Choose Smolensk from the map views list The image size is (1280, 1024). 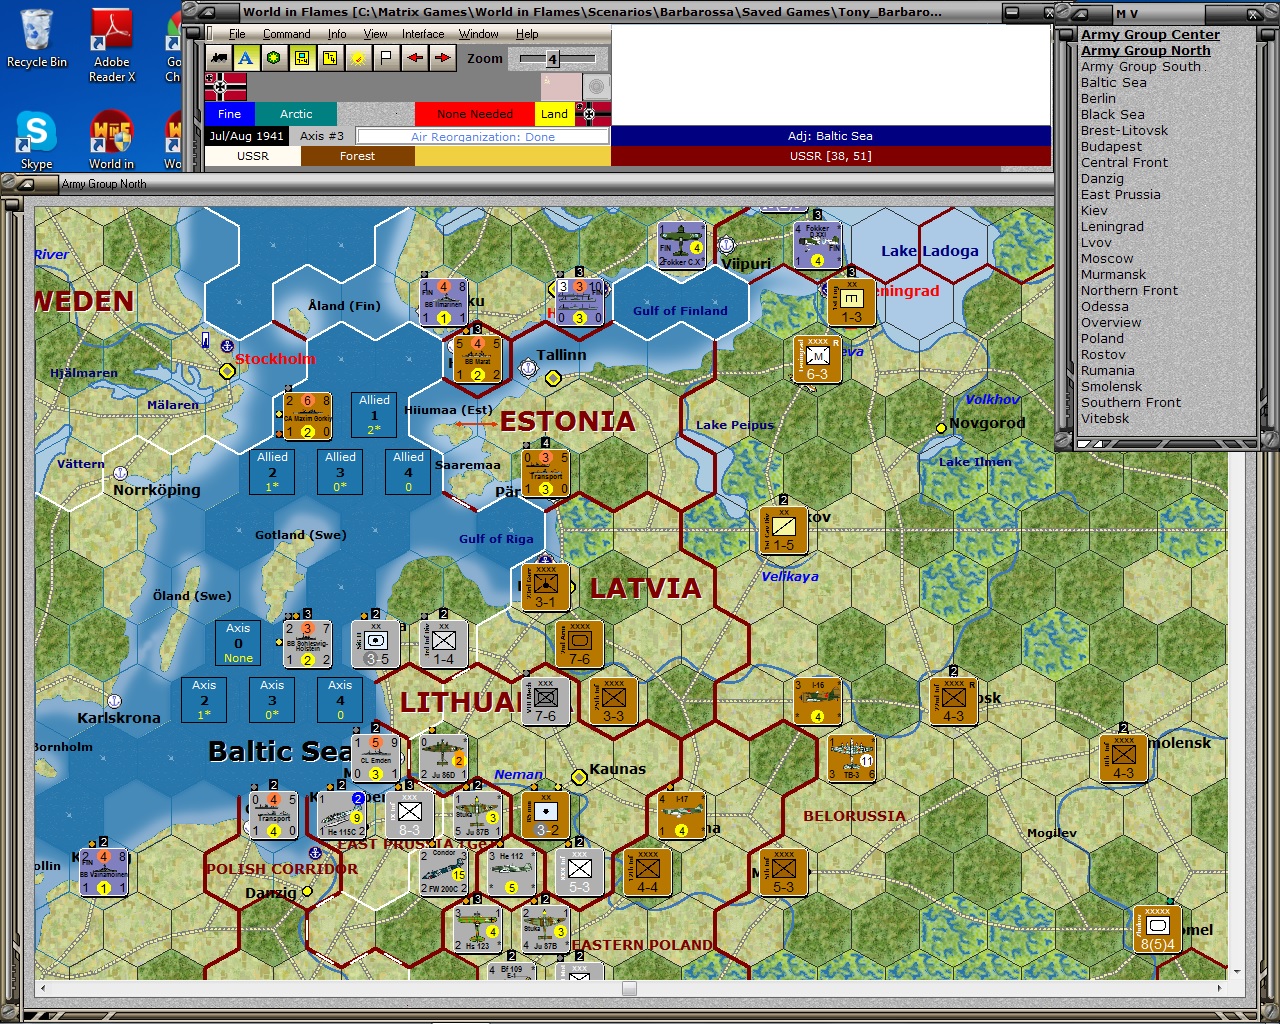(x=1111, y=387)
